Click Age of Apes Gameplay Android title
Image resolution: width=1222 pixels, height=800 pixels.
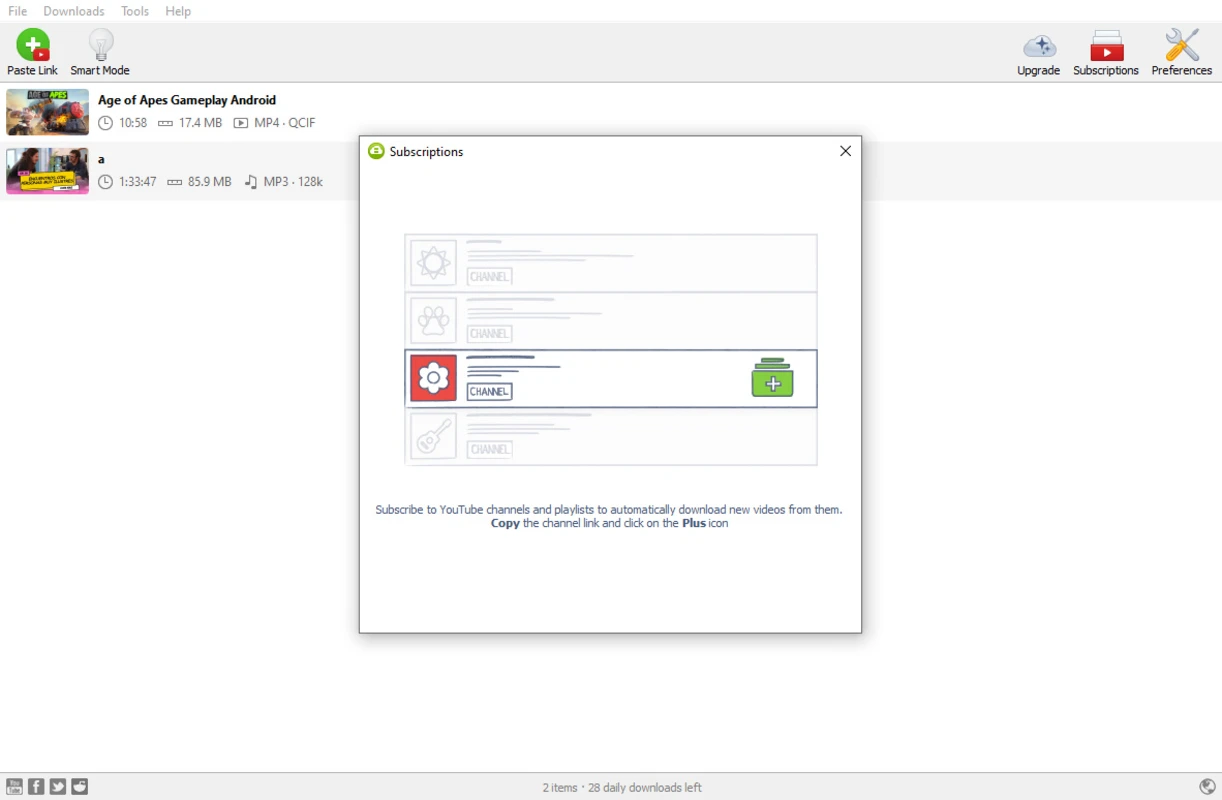(187, 100)
